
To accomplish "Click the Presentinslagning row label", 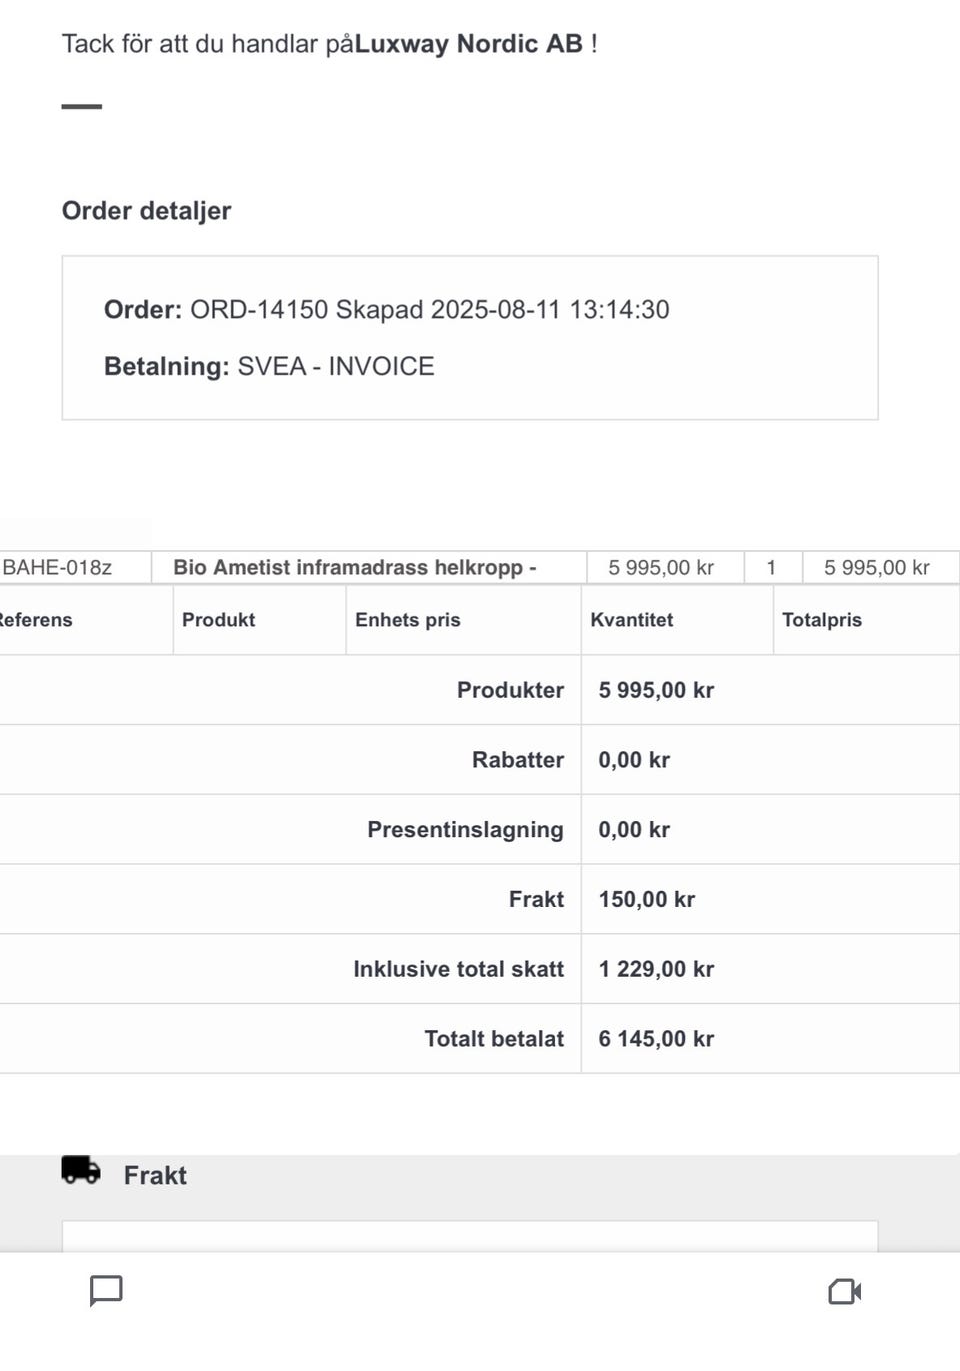I will click(x=465, y=830).
